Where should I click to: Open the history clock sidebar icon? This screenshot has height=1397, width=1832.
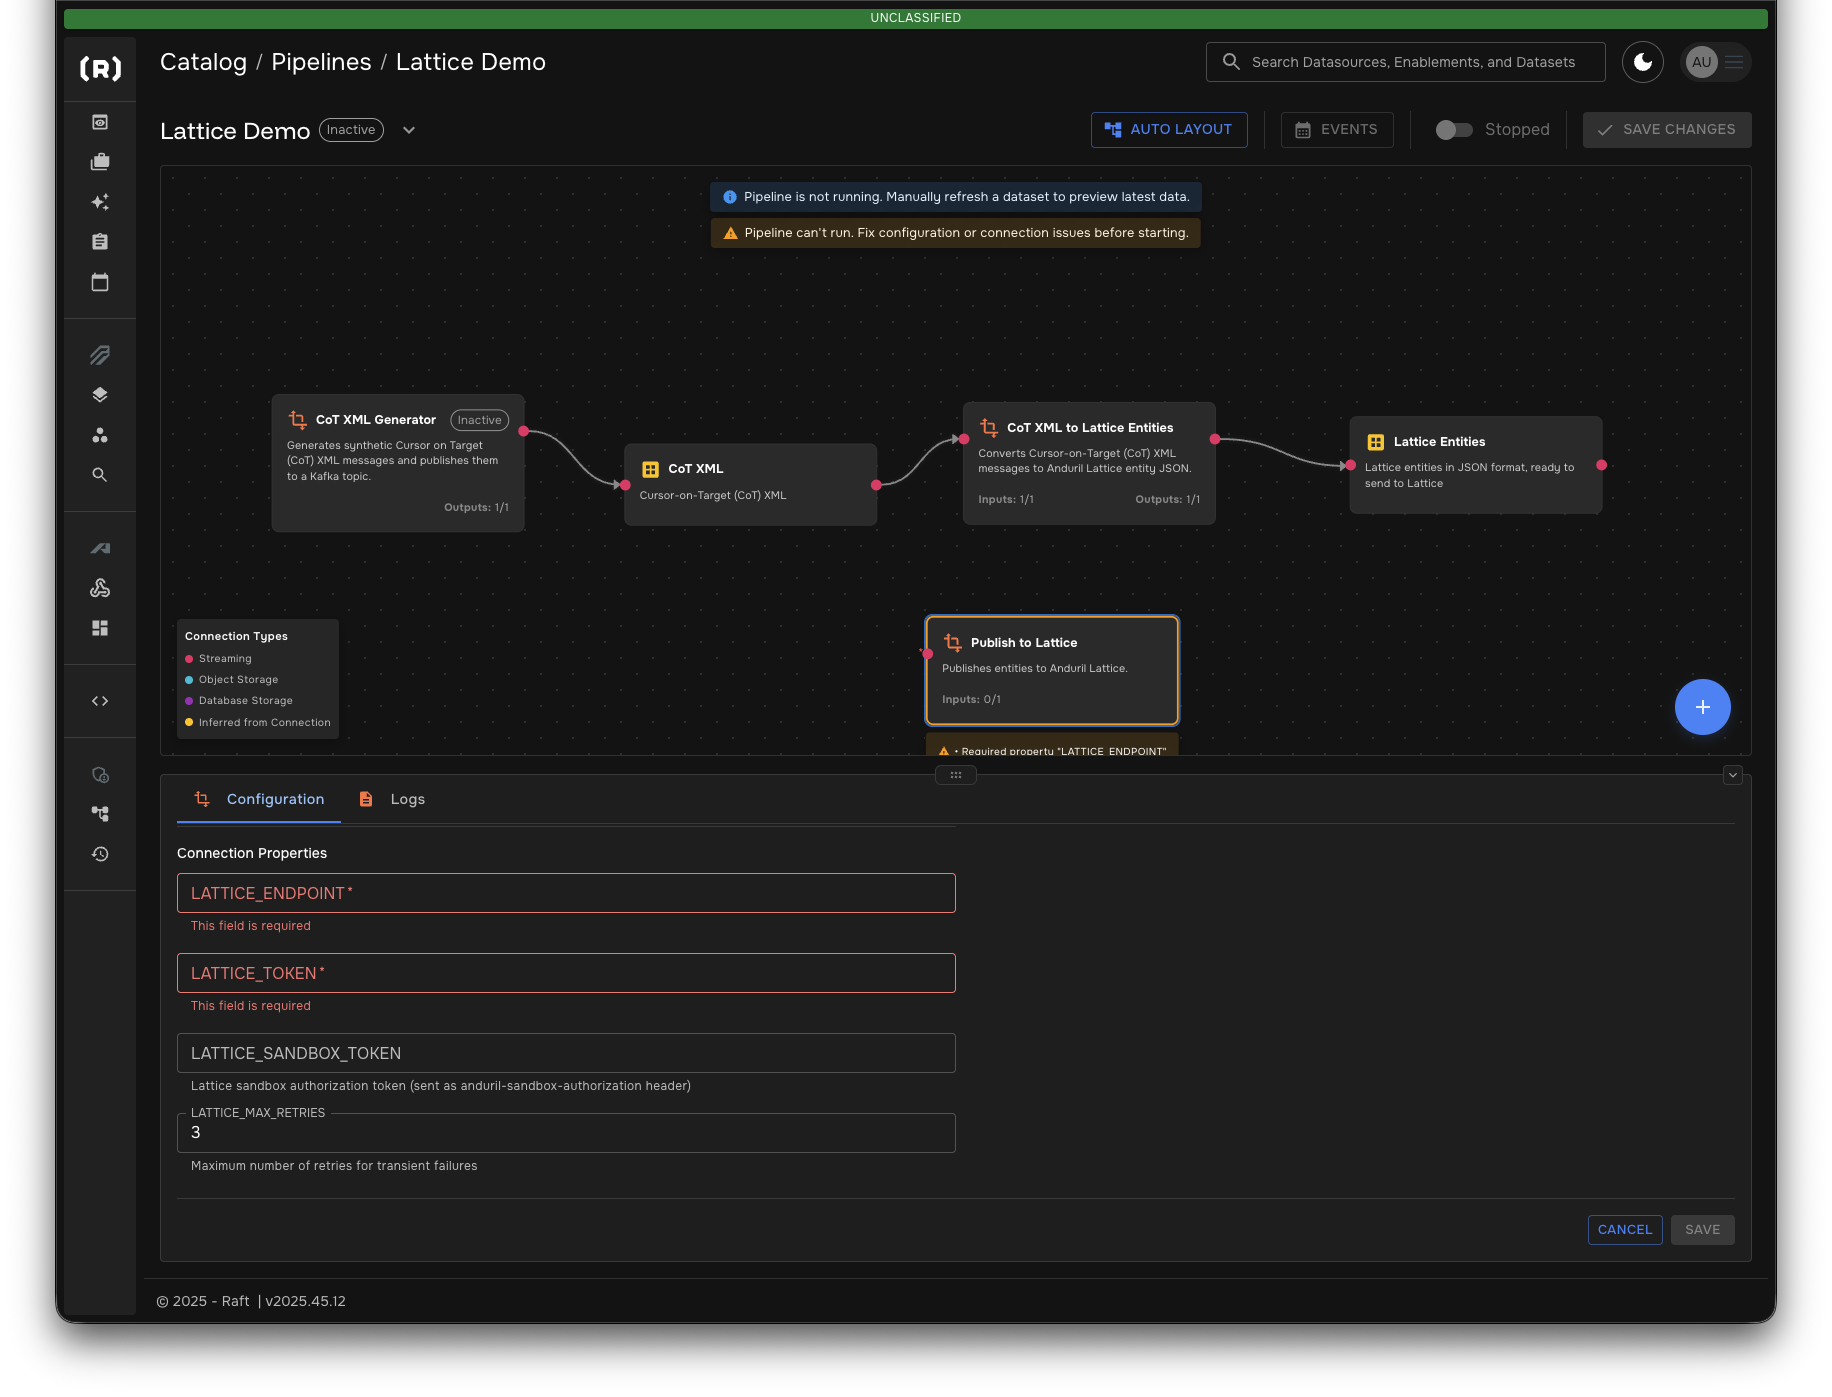(100, 854)
